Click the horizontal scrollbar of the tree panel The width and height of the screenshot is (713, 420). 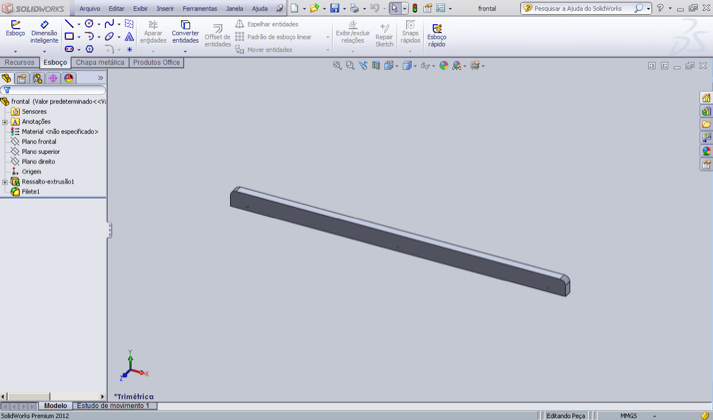pos(53,396)
